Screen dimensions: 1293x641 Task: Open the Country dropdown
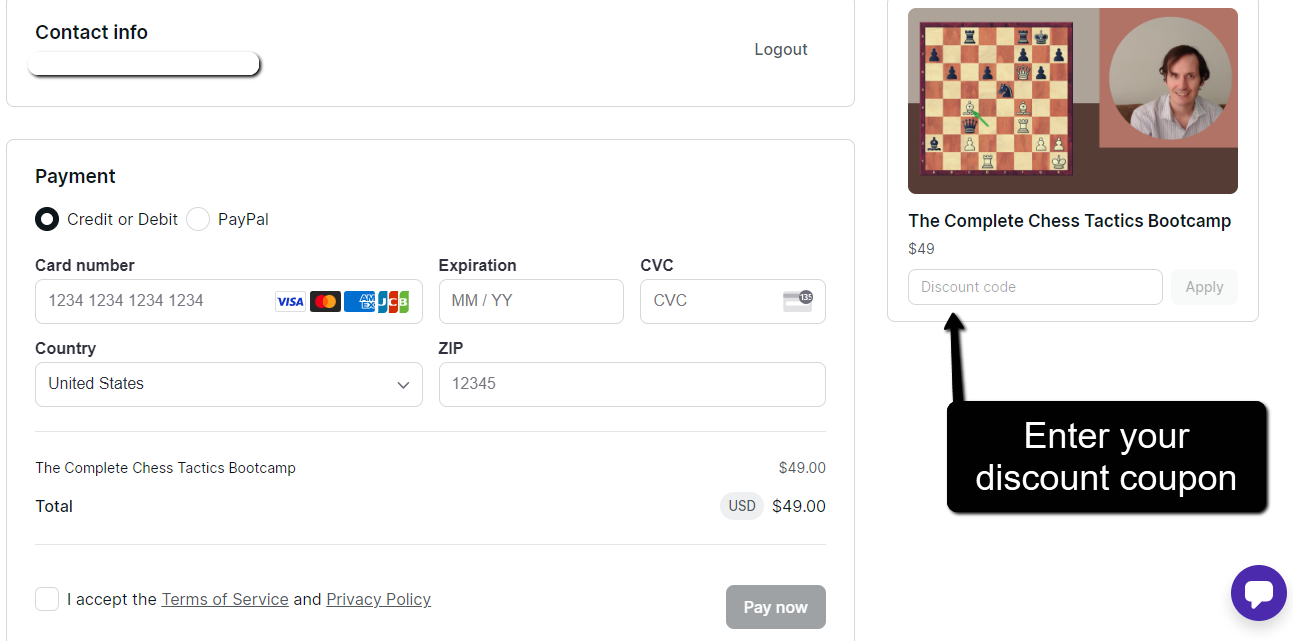point(228,384)
